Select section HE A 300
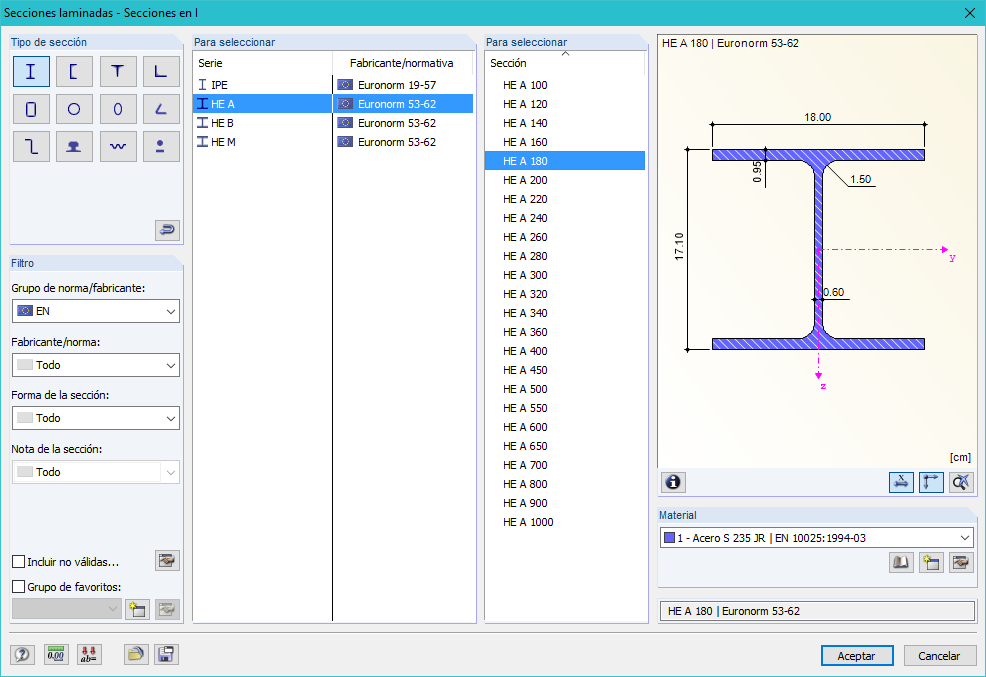Screen dimensions: 986x677 [565, 275]
